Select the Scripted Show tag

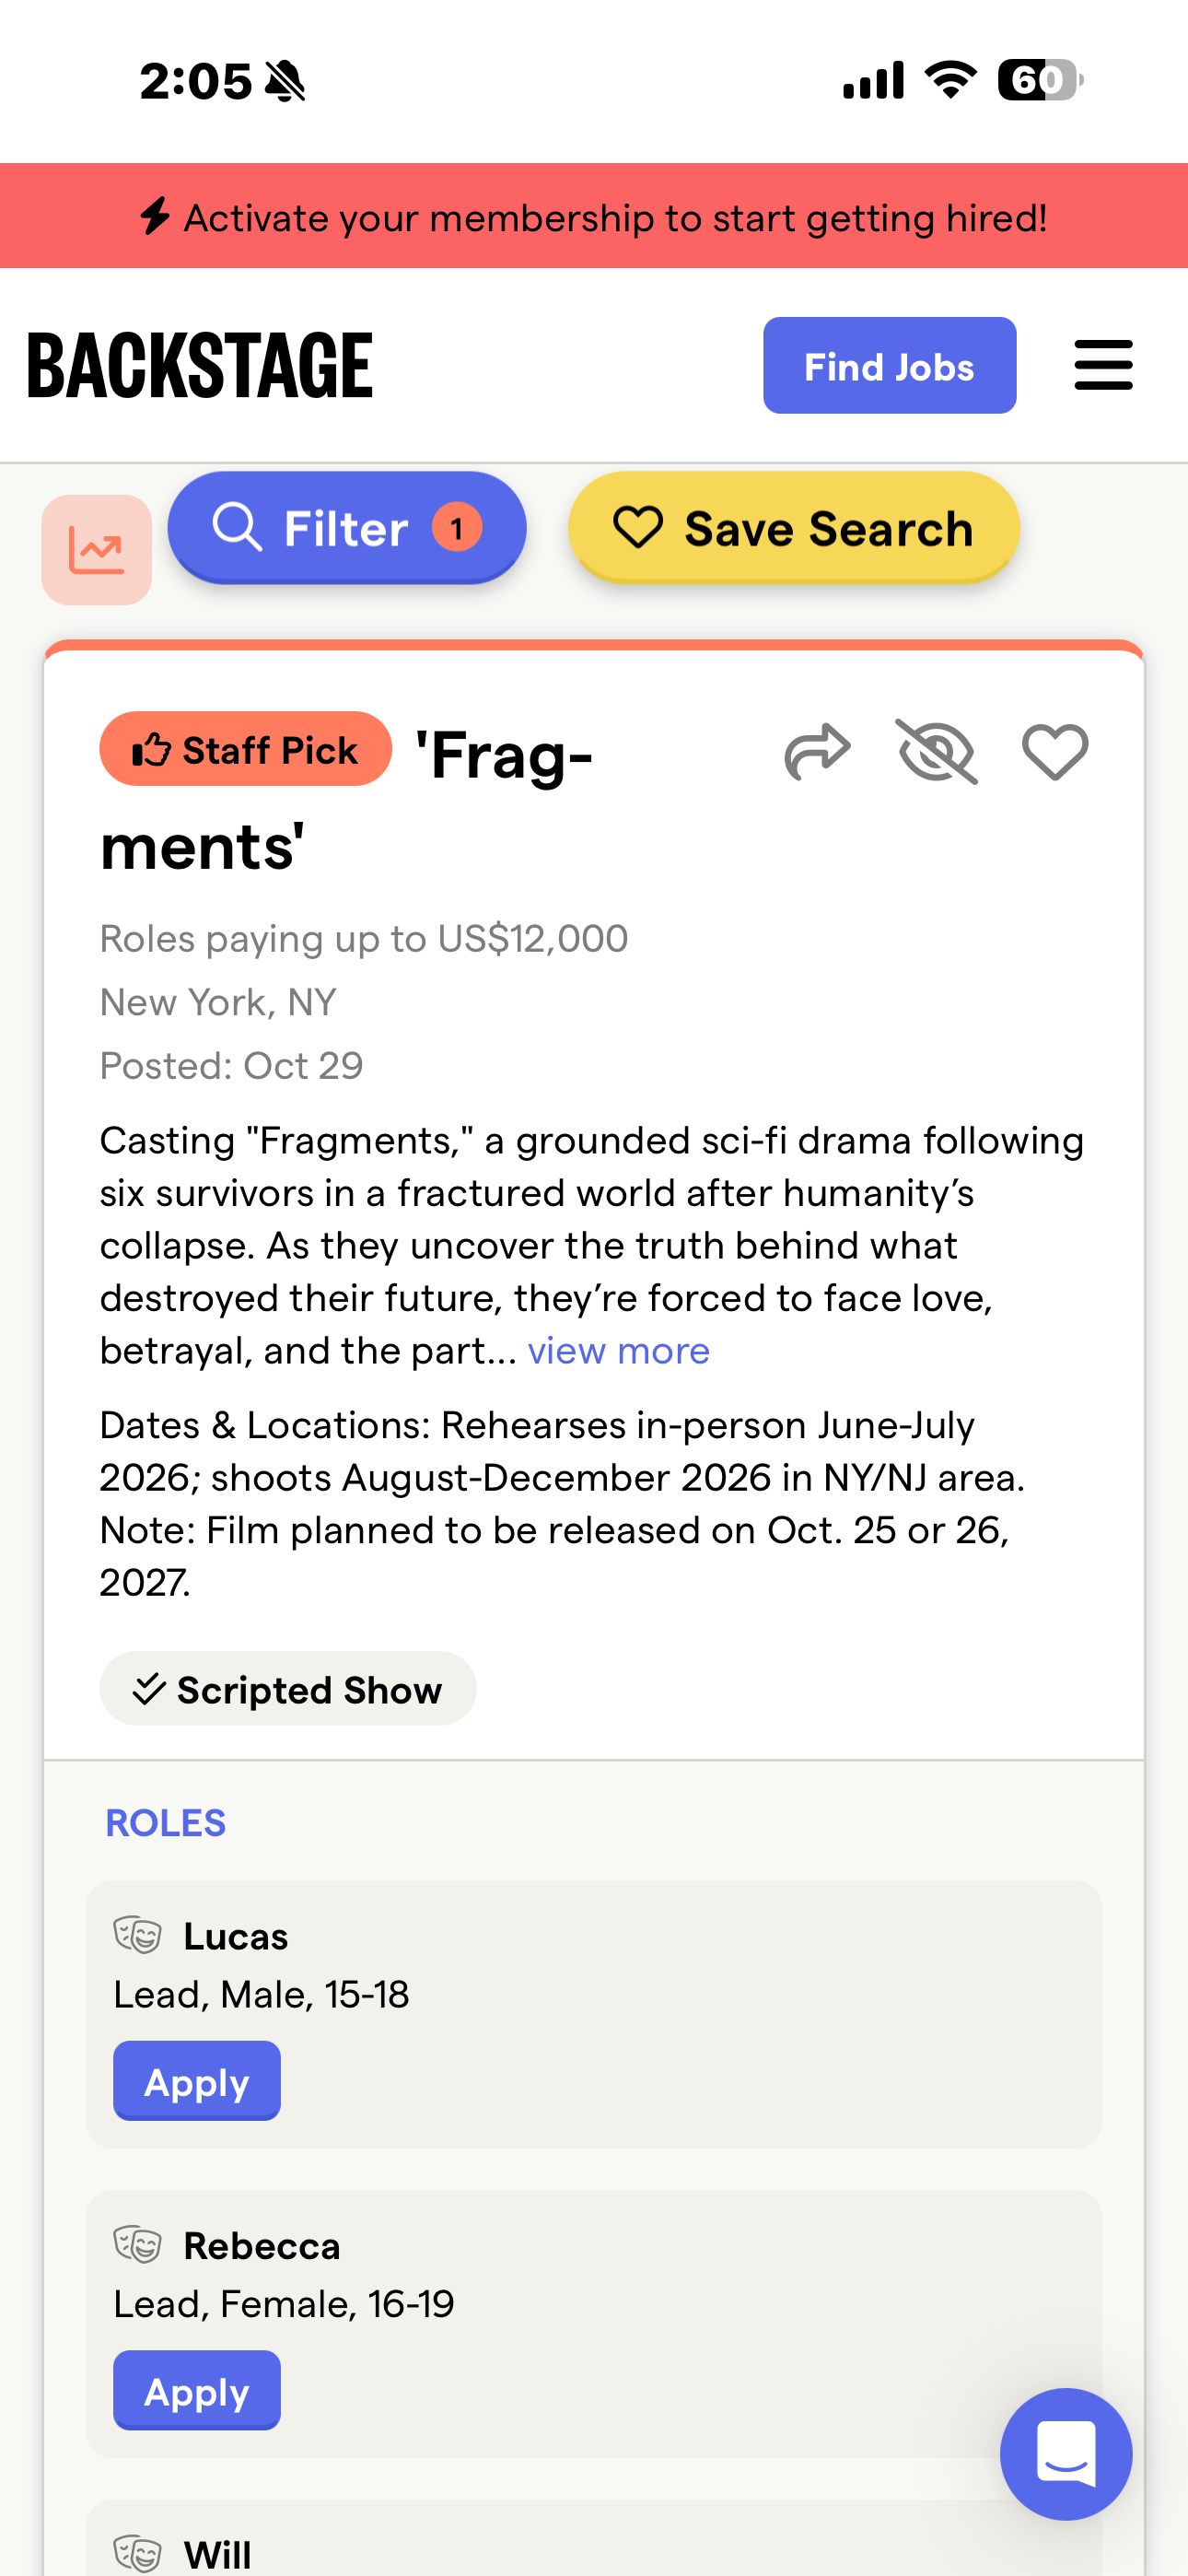(288, 1689)
